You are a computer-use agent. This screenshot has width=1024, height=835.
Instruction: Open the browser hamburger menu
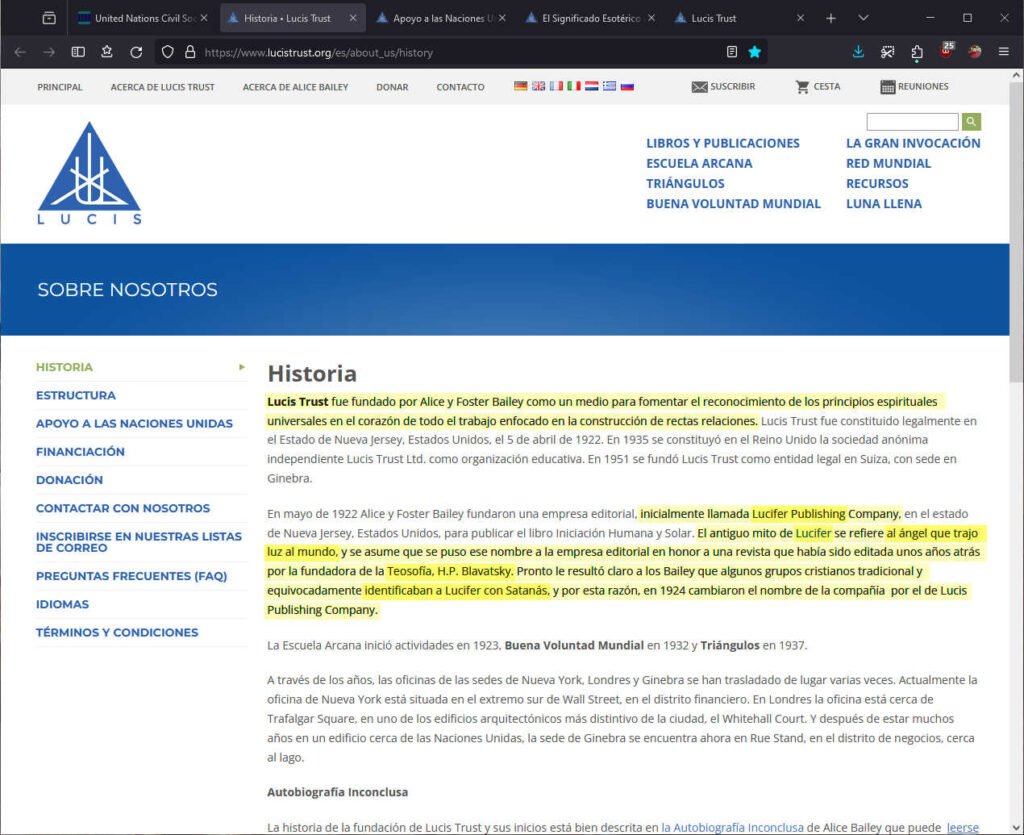[1002, 51]
